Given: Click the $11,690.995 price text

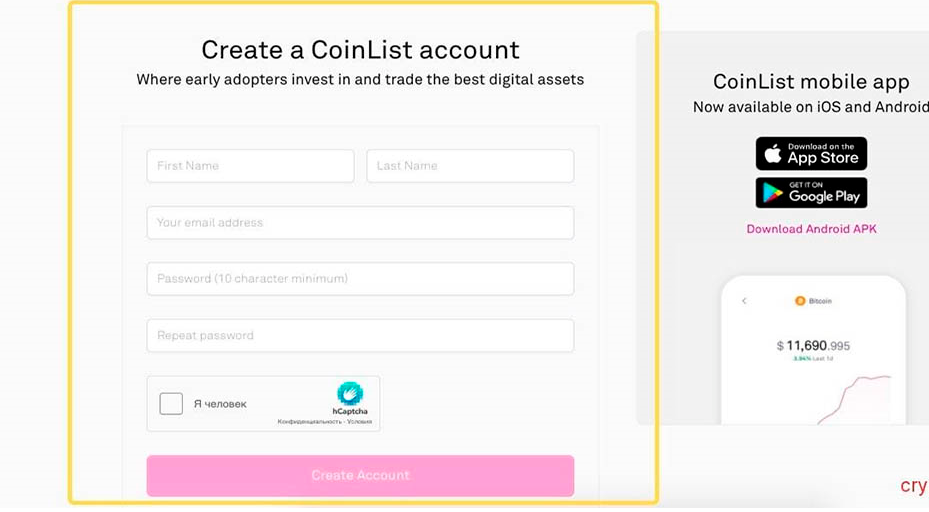Looking at the screenshot, I should pyautogui.click(x=813, y=345).
